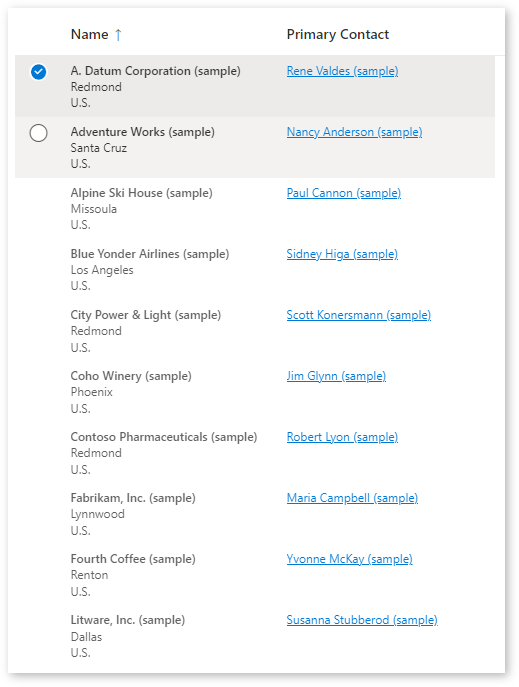Click Fourth Coffee (sample) account name
This screenshot has height=687, width=519.
click(x=133, y=559)
